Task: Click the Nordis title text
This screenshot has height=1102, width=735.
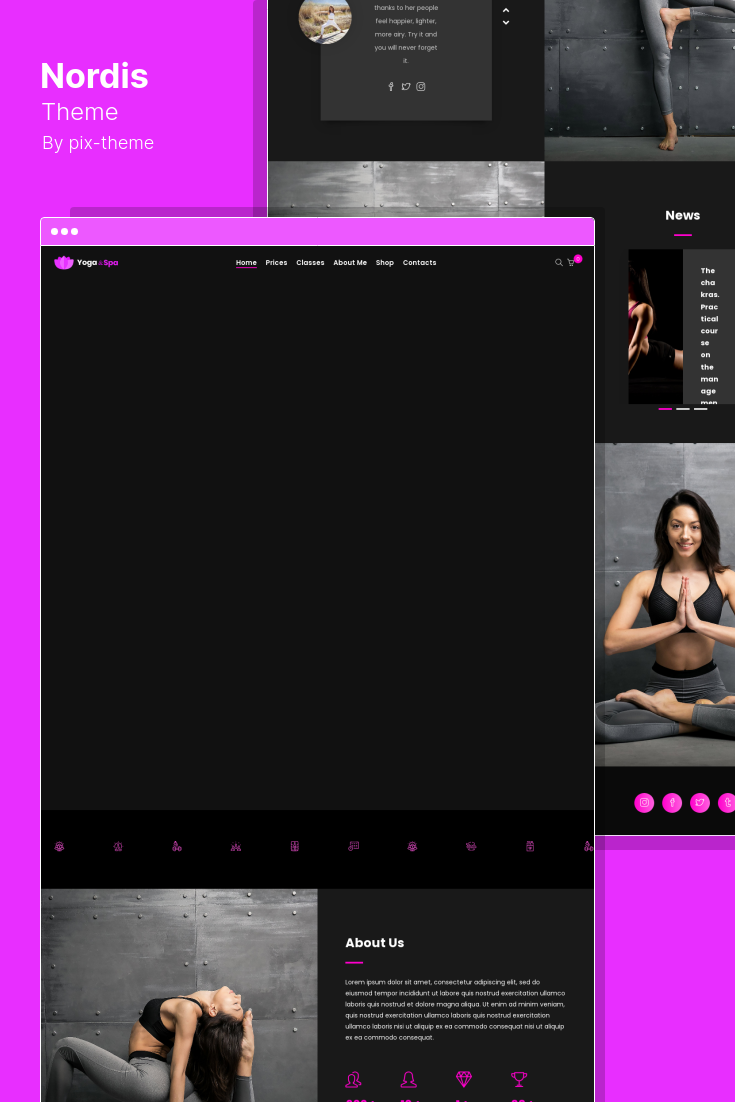Action: point(94,76)
